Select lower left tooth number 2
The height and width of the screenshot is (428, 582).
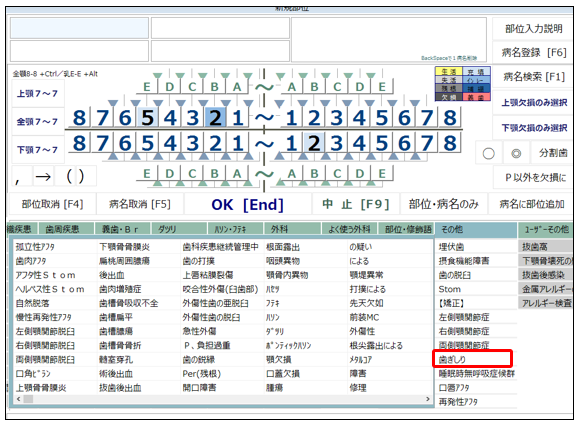coord(314,143)
